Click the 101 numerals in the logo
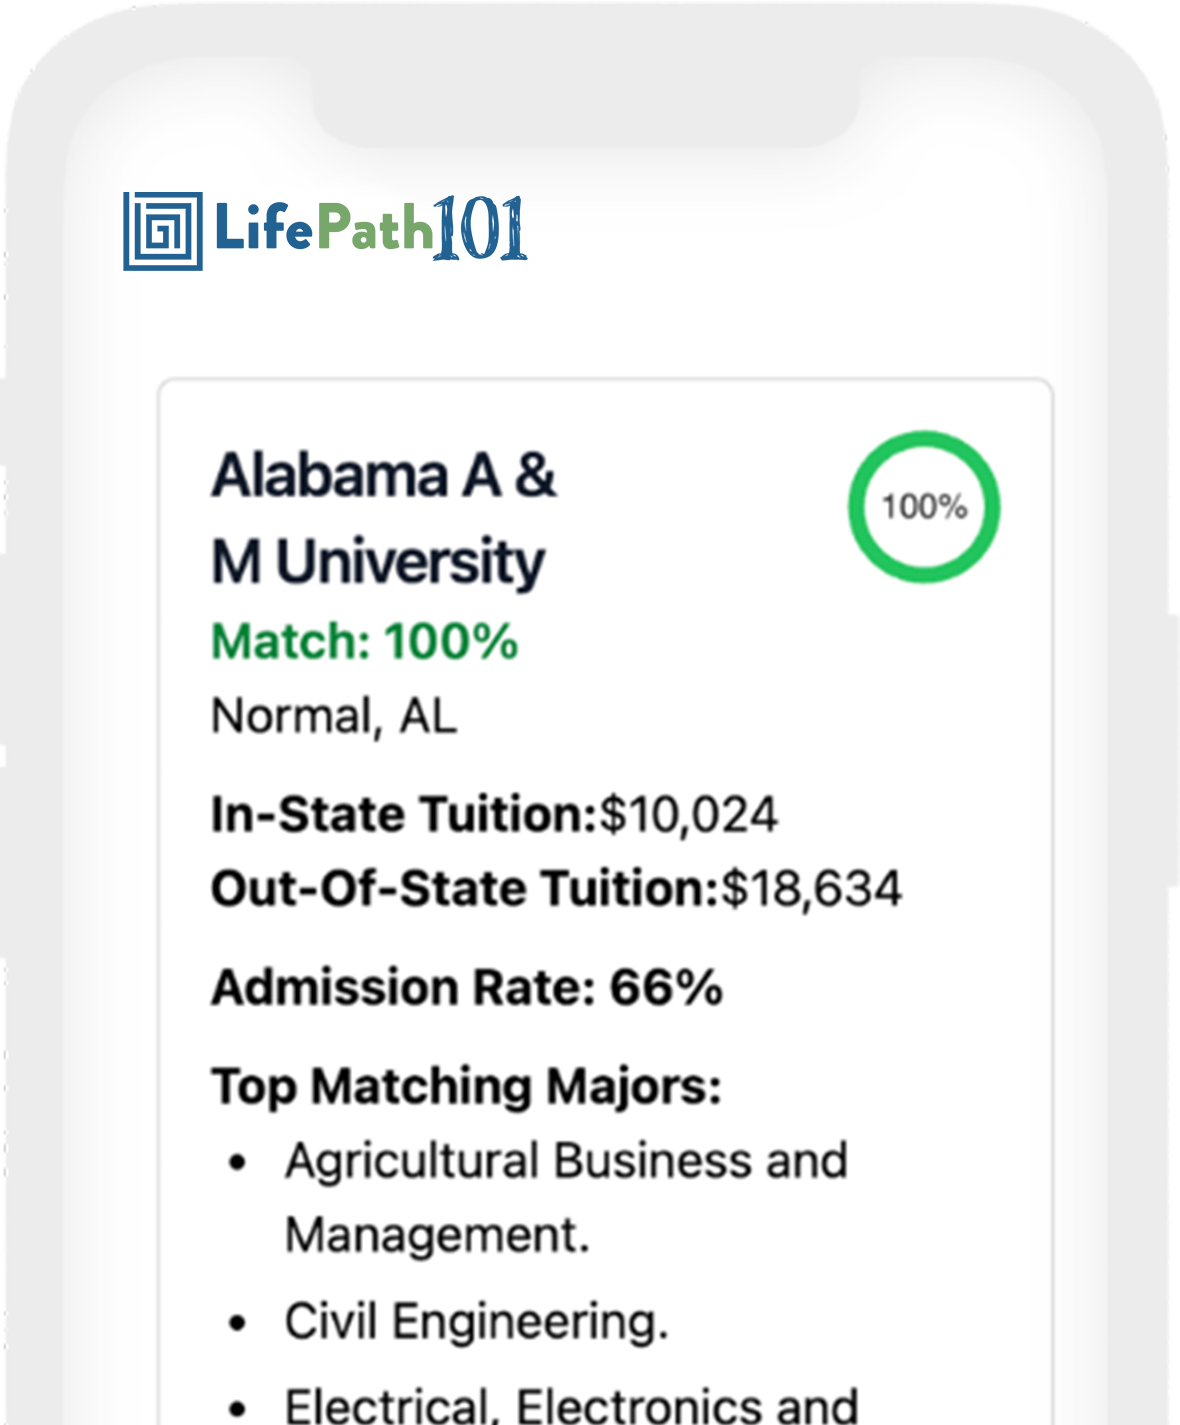Screen dimensions: 1180x1425 coord(480,229)
